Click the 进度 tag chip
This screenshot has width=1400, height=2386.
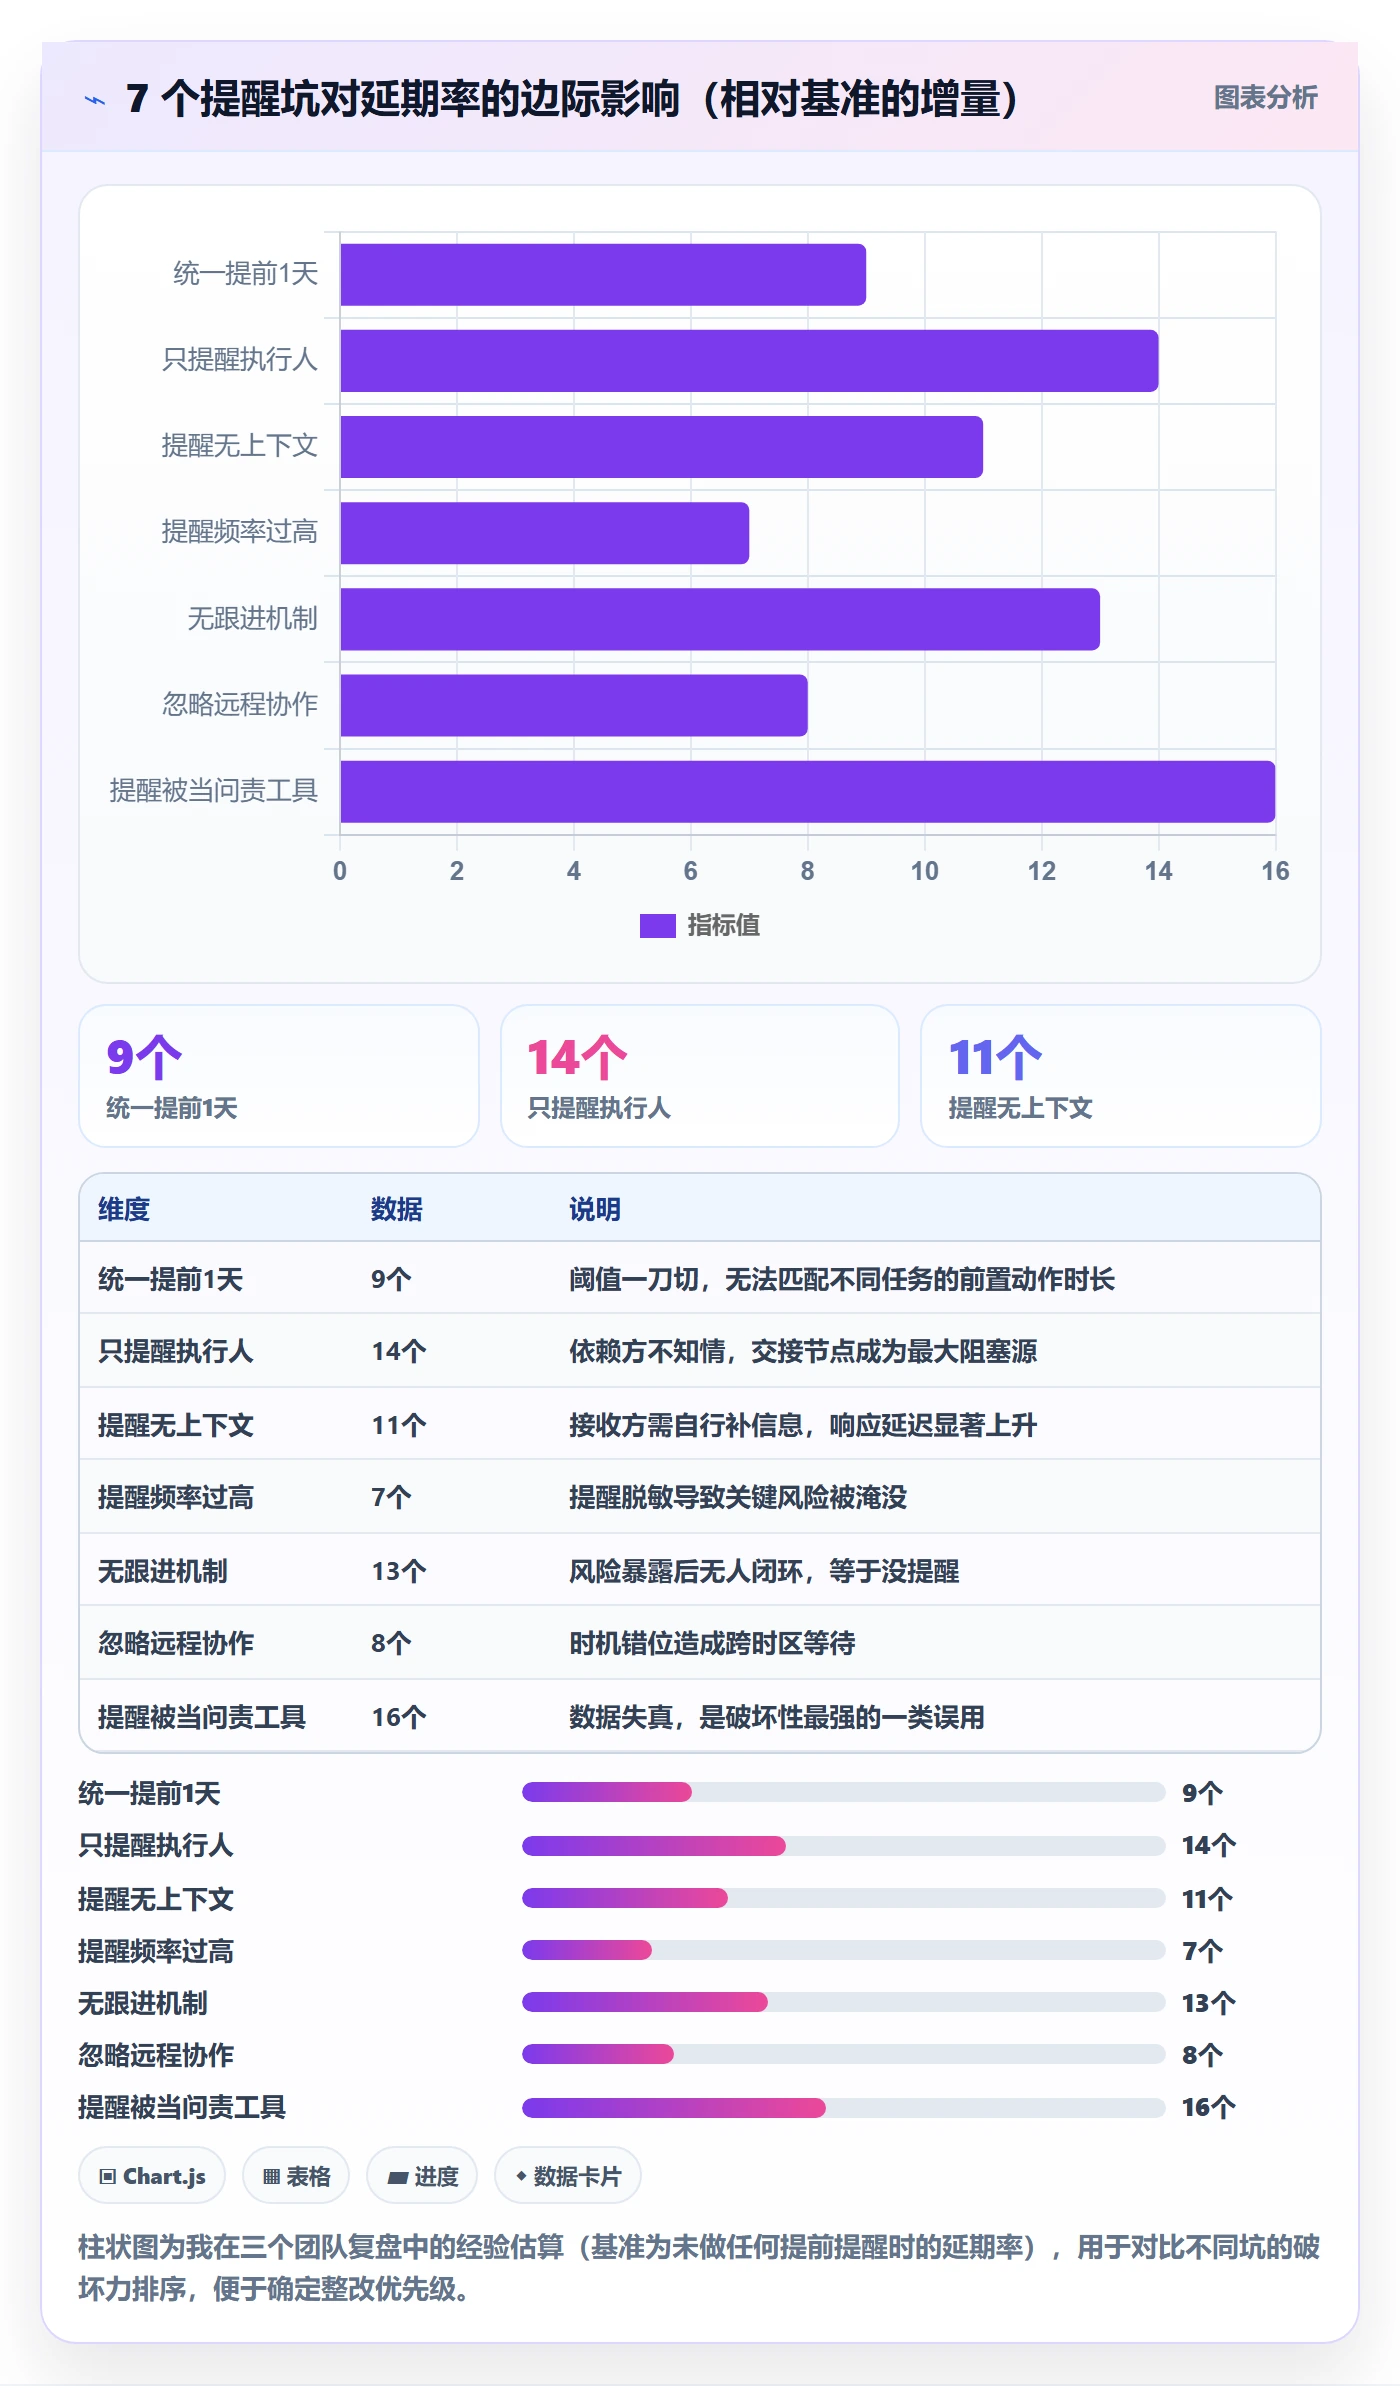tap(422, 2176)
